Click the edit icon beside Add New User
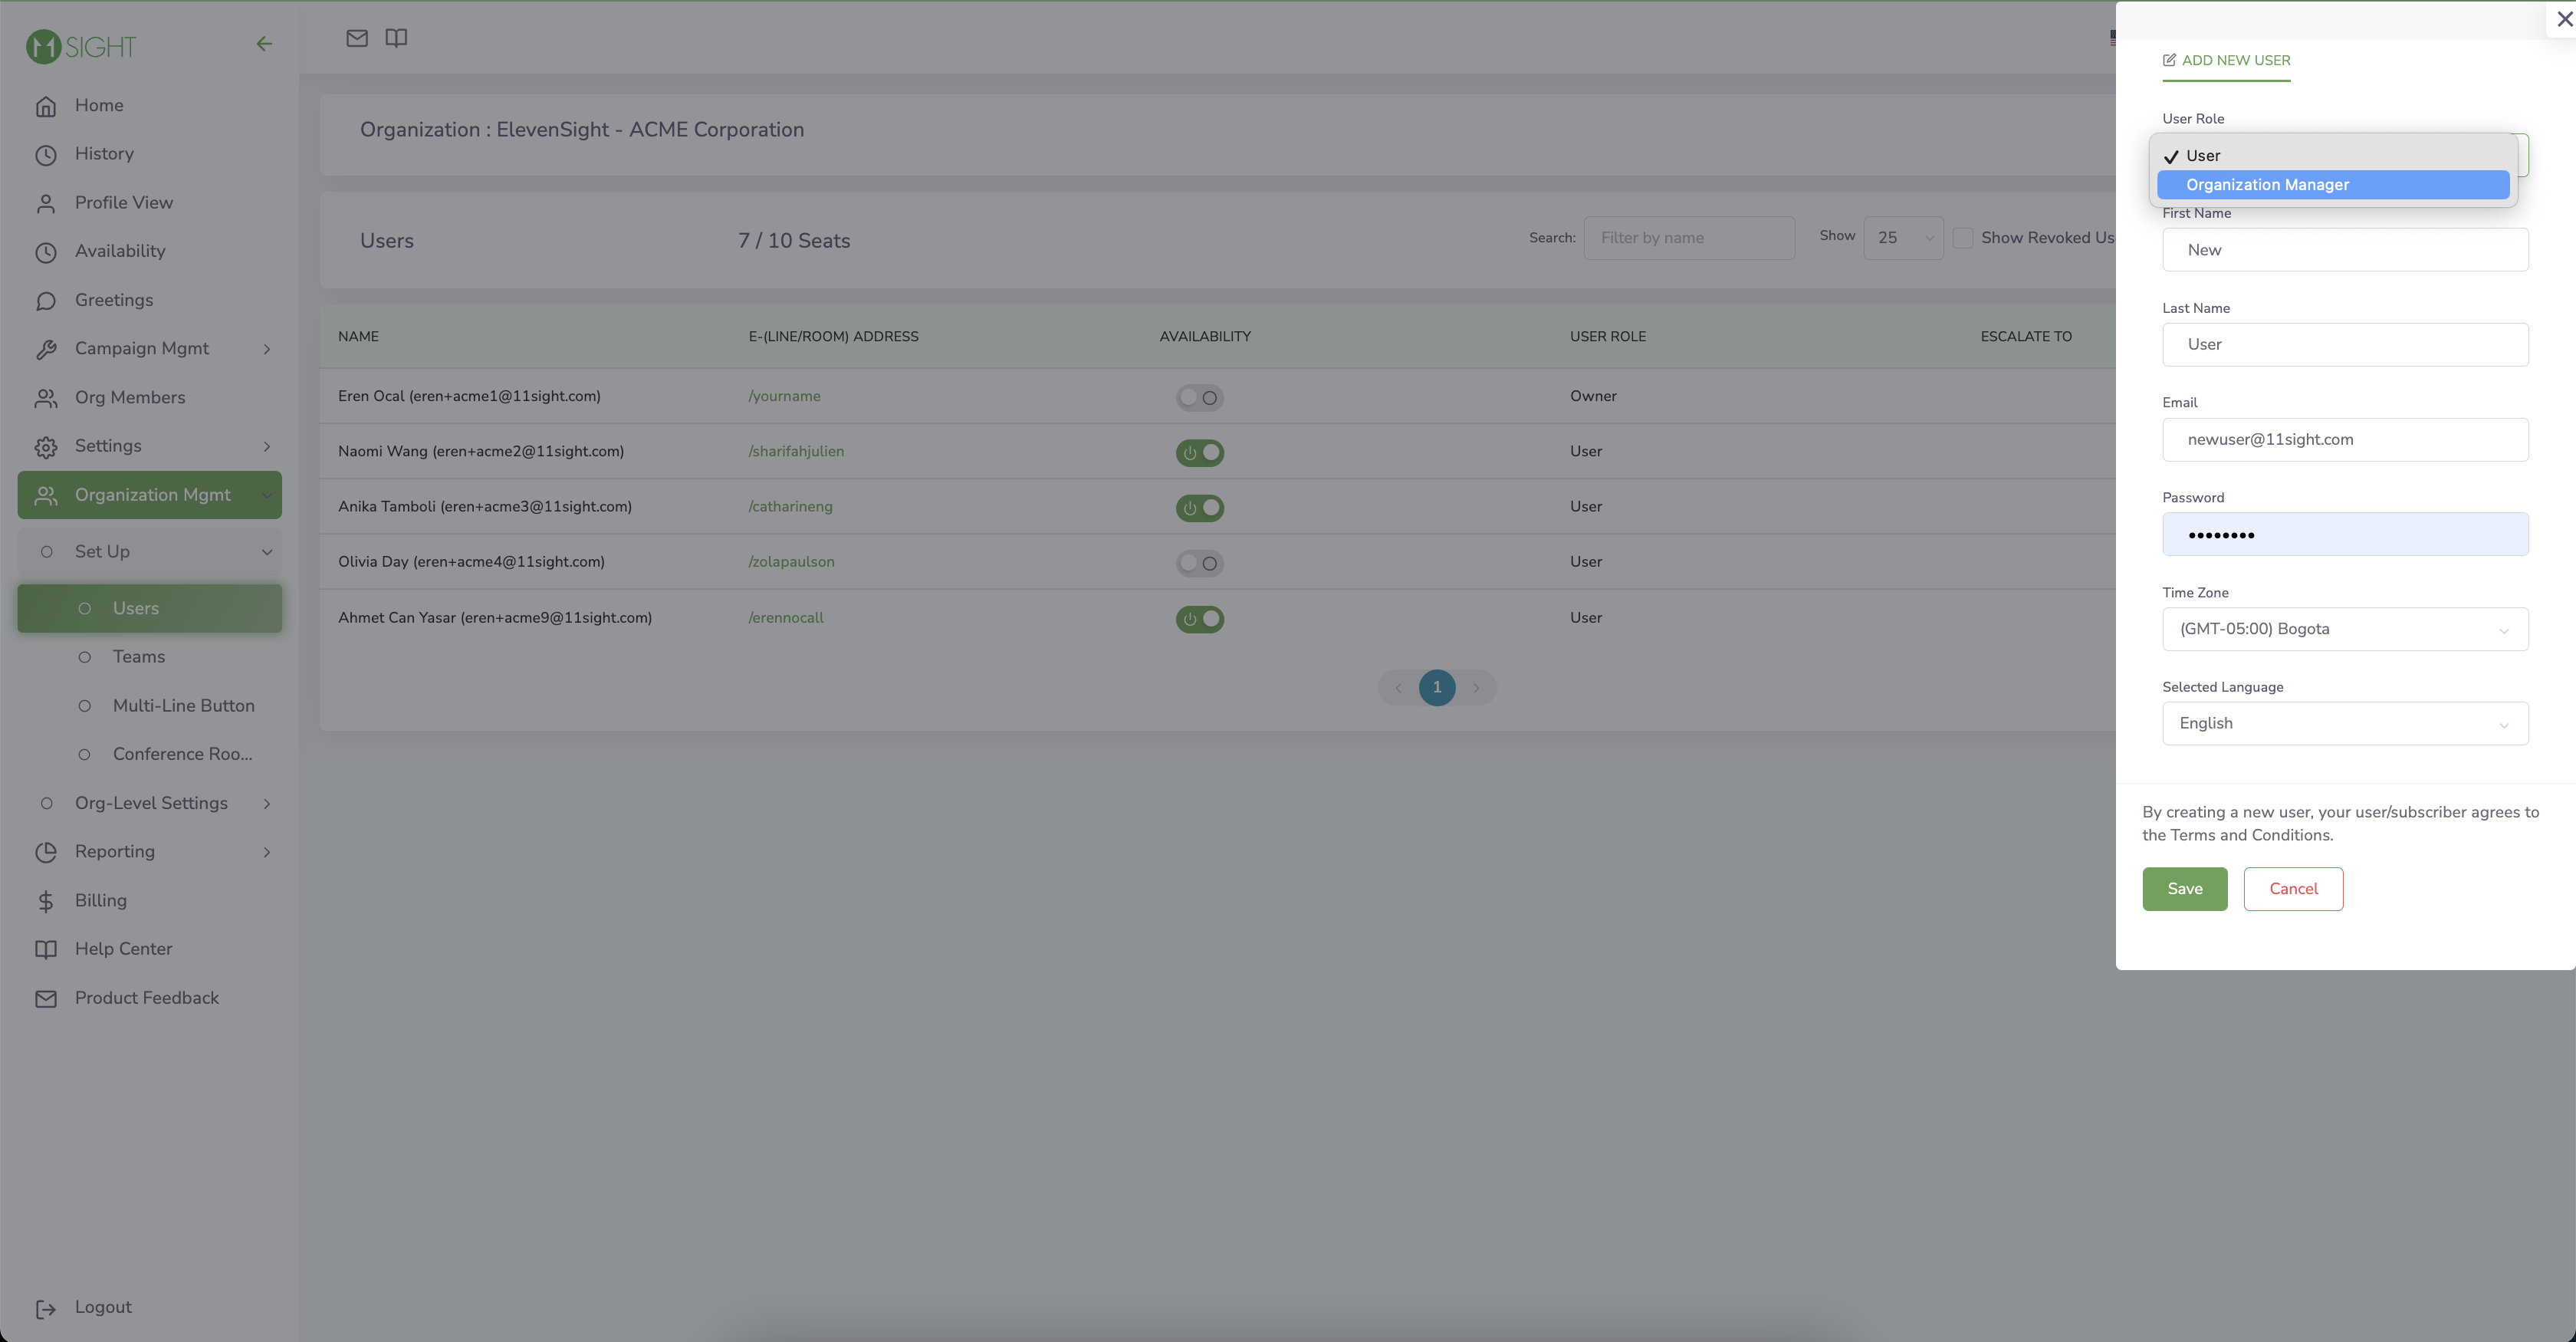The width and height of the screenshot is (2576, 1342). 2169,60
